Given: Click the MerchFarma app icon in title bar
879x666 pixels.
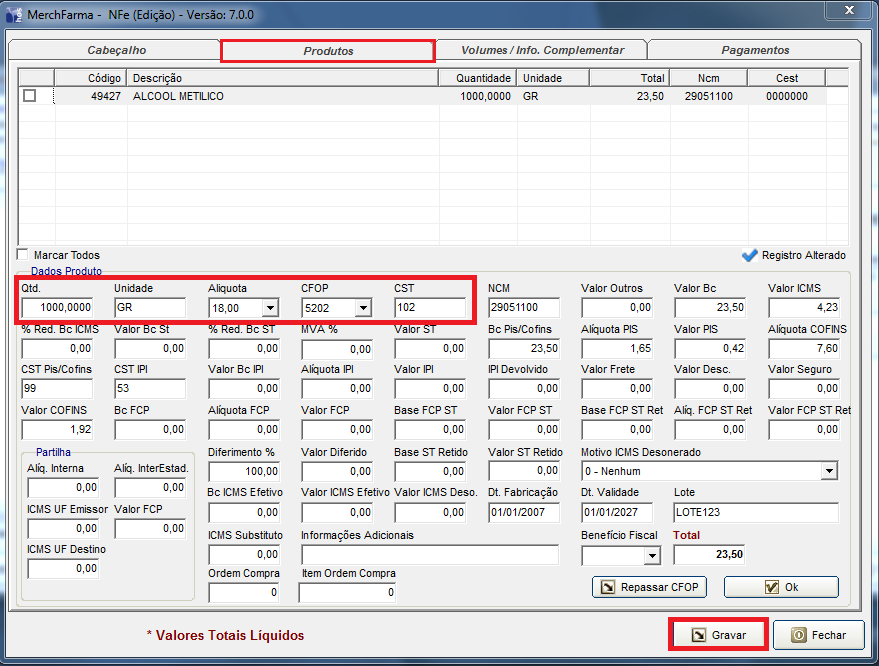Looking at the screenshot, I should [14, 13].
